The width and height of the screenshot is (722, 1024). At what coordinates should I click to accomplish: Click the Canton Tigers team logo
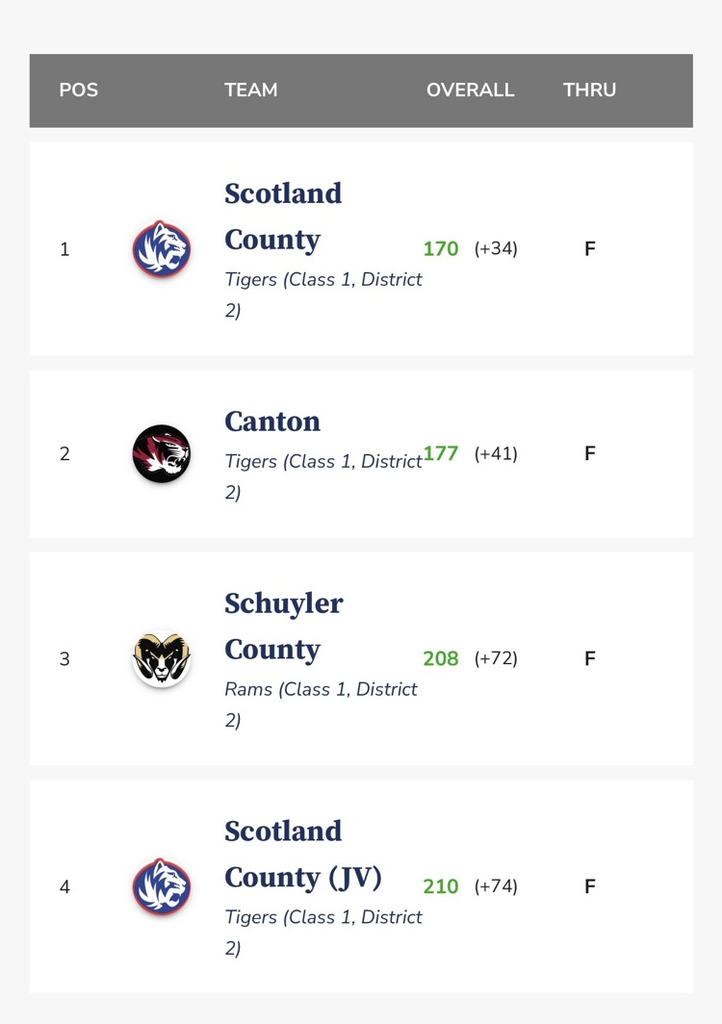click(161, 454)
